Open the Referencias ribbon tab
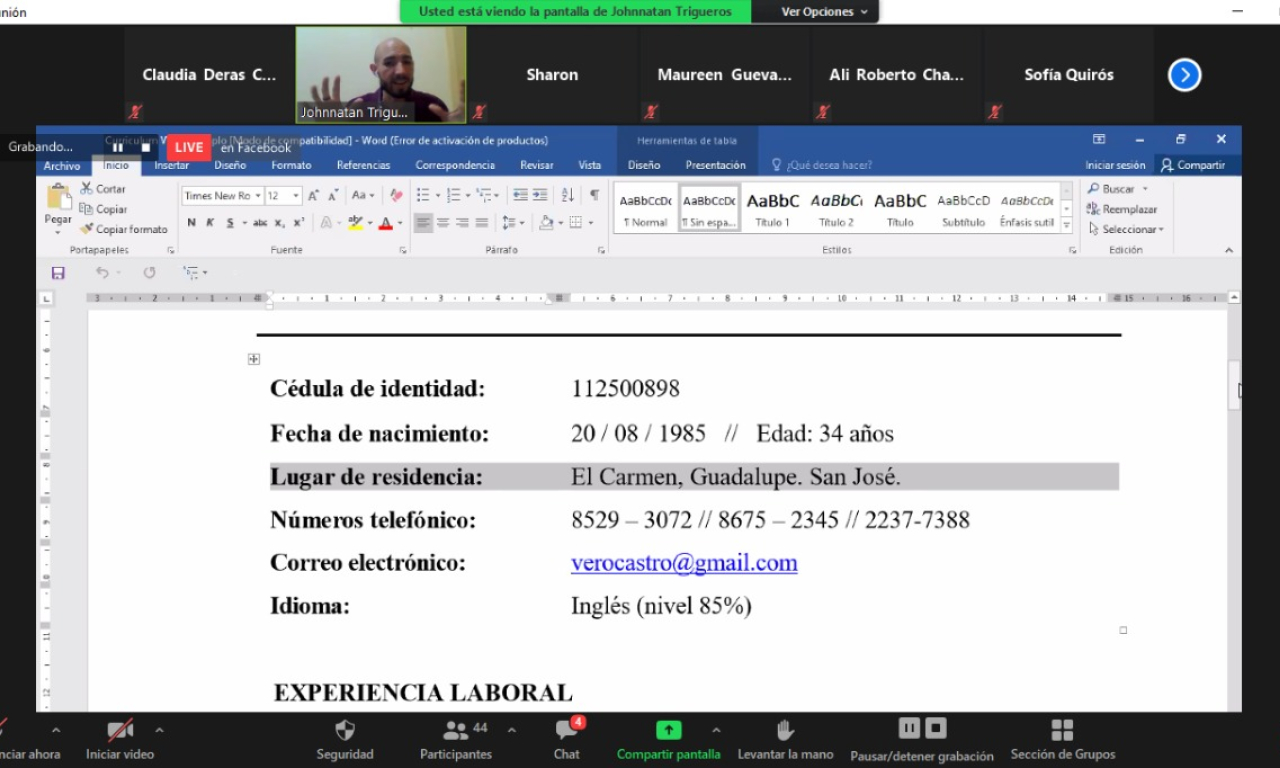Screen dimensions: 1280x768 click(x=363, y=165)
